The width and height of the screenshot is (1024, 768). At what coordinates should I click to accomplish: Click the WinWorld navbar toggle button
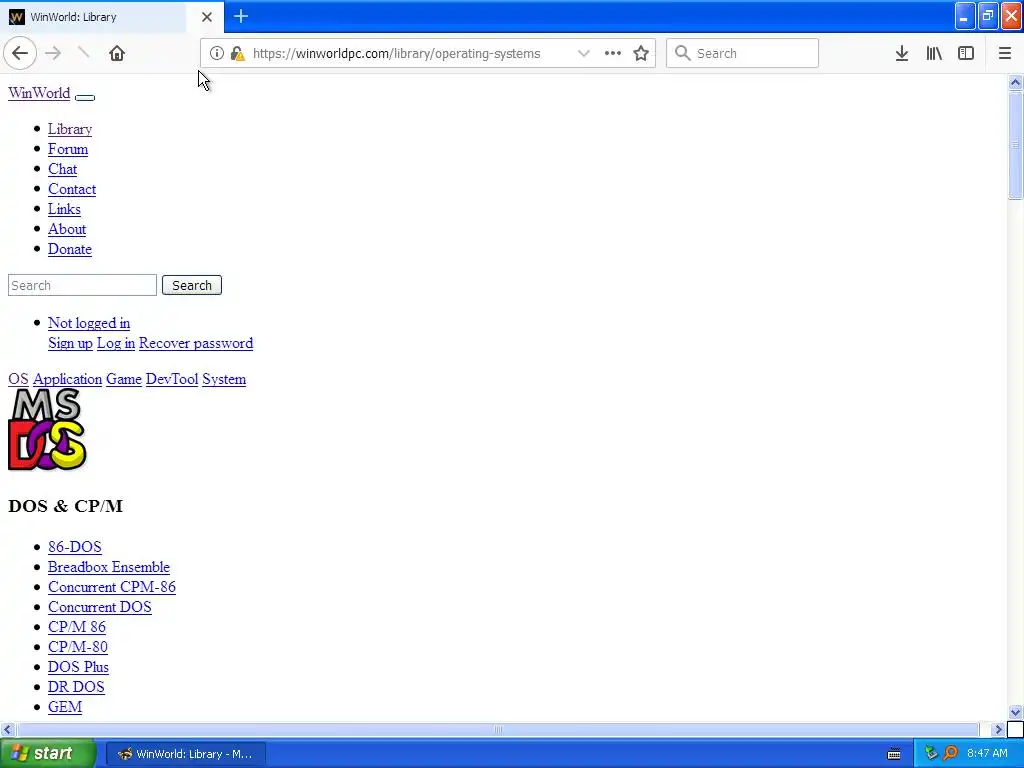(85, 97)
